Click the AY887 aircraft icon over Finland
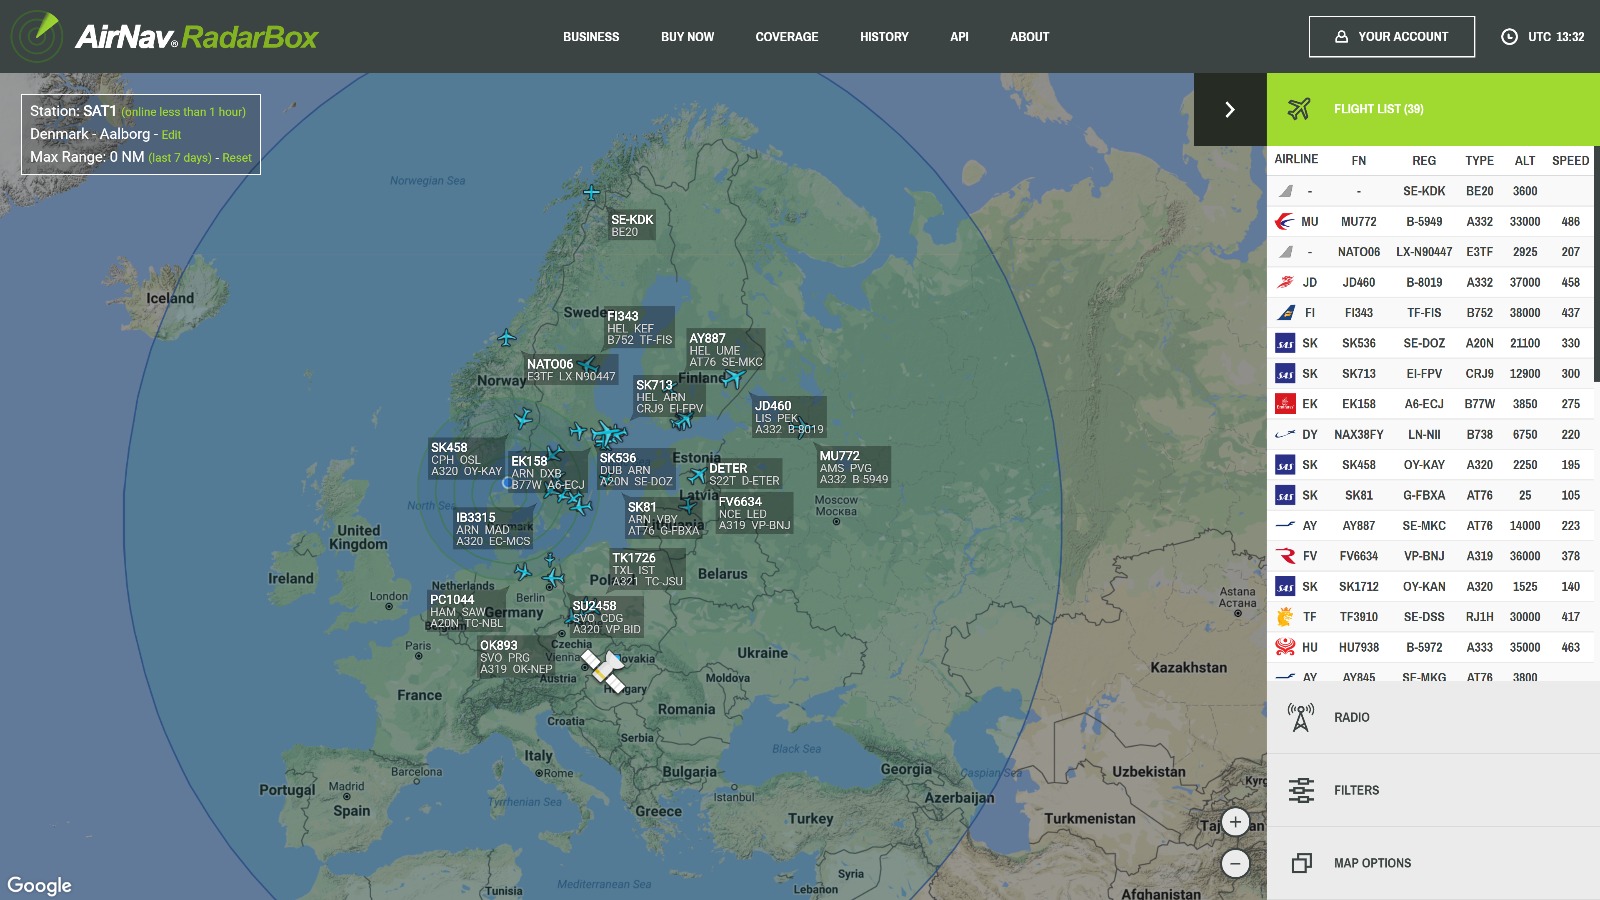This screenshot has height=900, width=1600. click(733, 378)
